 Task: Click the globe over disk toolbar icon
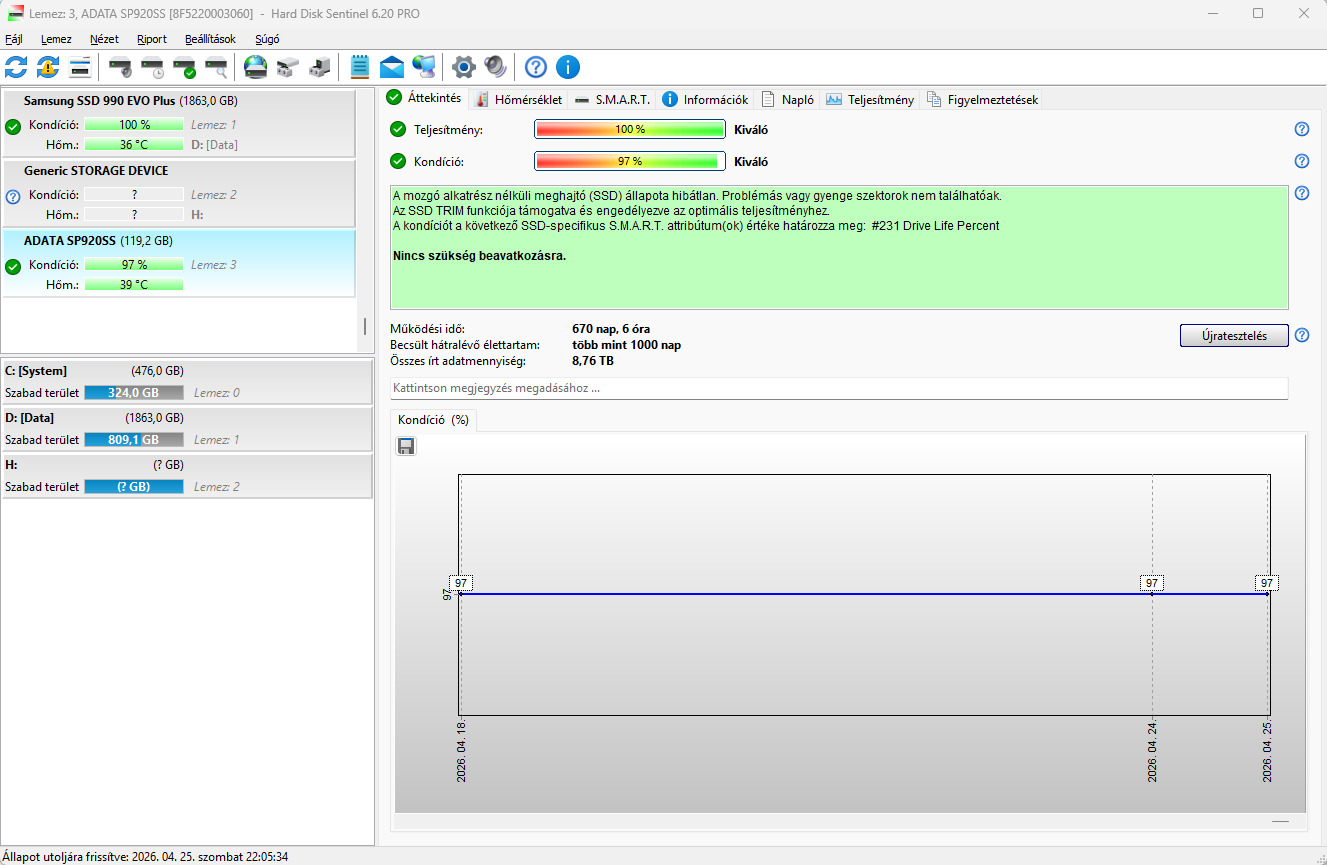click(x=256, y=67)
